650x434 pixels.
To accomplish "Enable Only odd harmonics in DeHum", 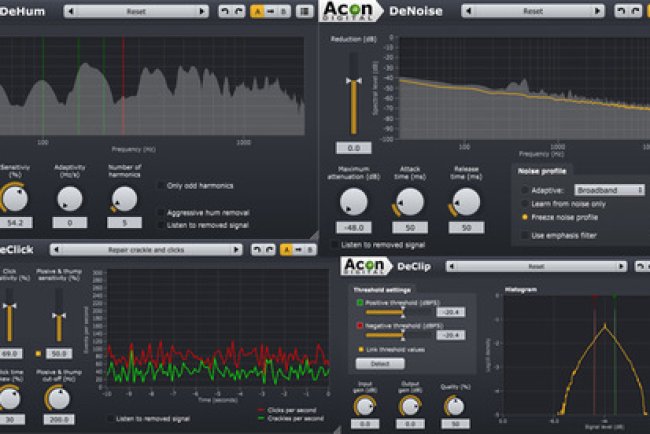I will [x=160, y=186].
